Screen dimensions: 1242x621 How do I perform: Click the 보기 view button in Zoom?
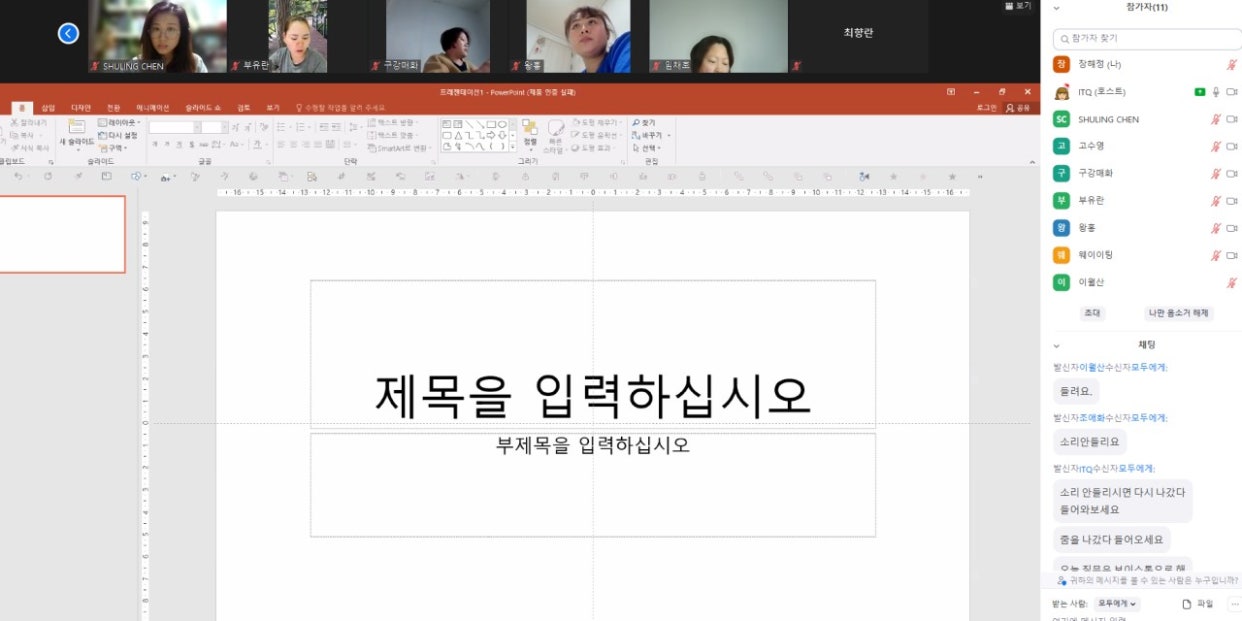(1018, 6)
